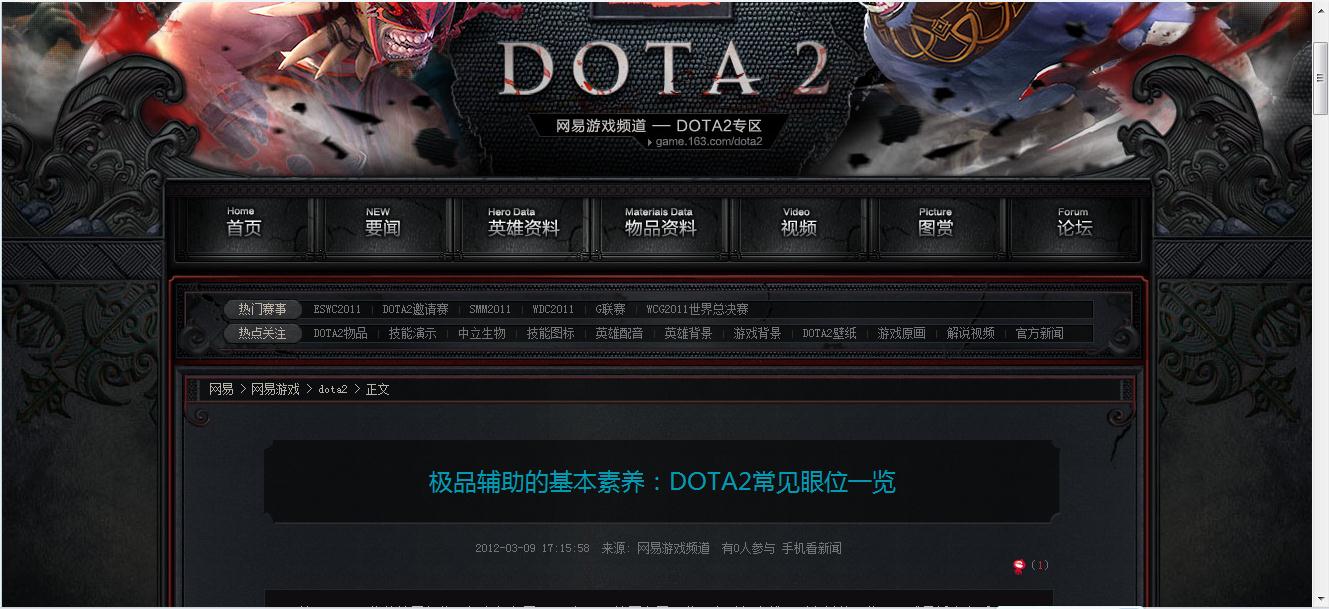Open the DOTA2邀请赛 tournament link
Viewport: 1329px width, 609px height.
click(415, 309)
